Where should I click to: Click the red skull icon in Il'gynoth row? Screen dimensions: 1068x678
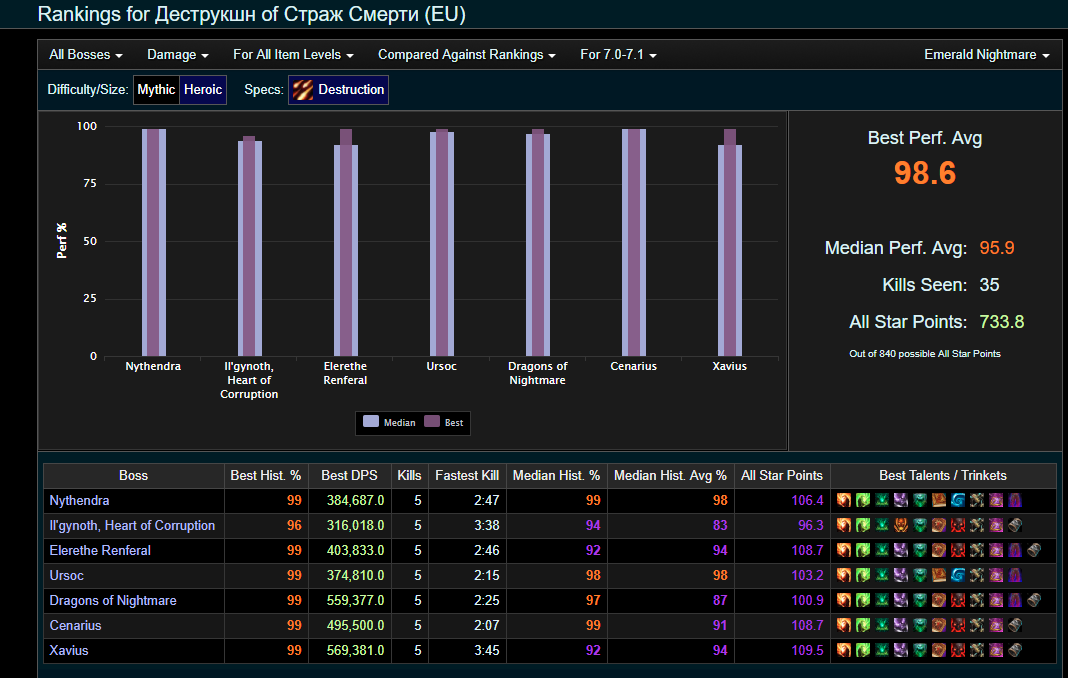point(958,525)
